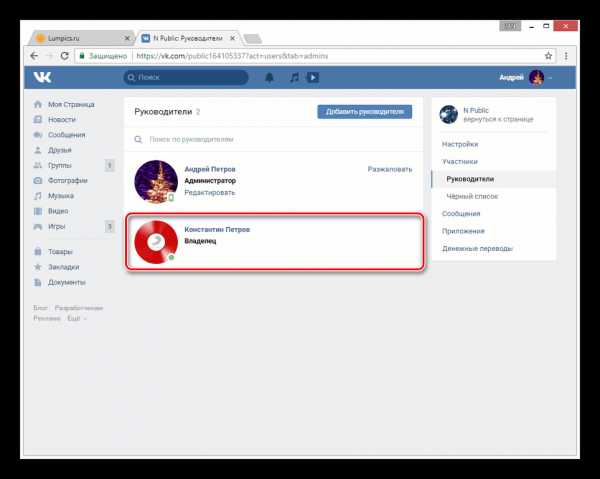600x479 pixels.
Task: Close the Lumpics.ru tab
Action: [127, 38]
